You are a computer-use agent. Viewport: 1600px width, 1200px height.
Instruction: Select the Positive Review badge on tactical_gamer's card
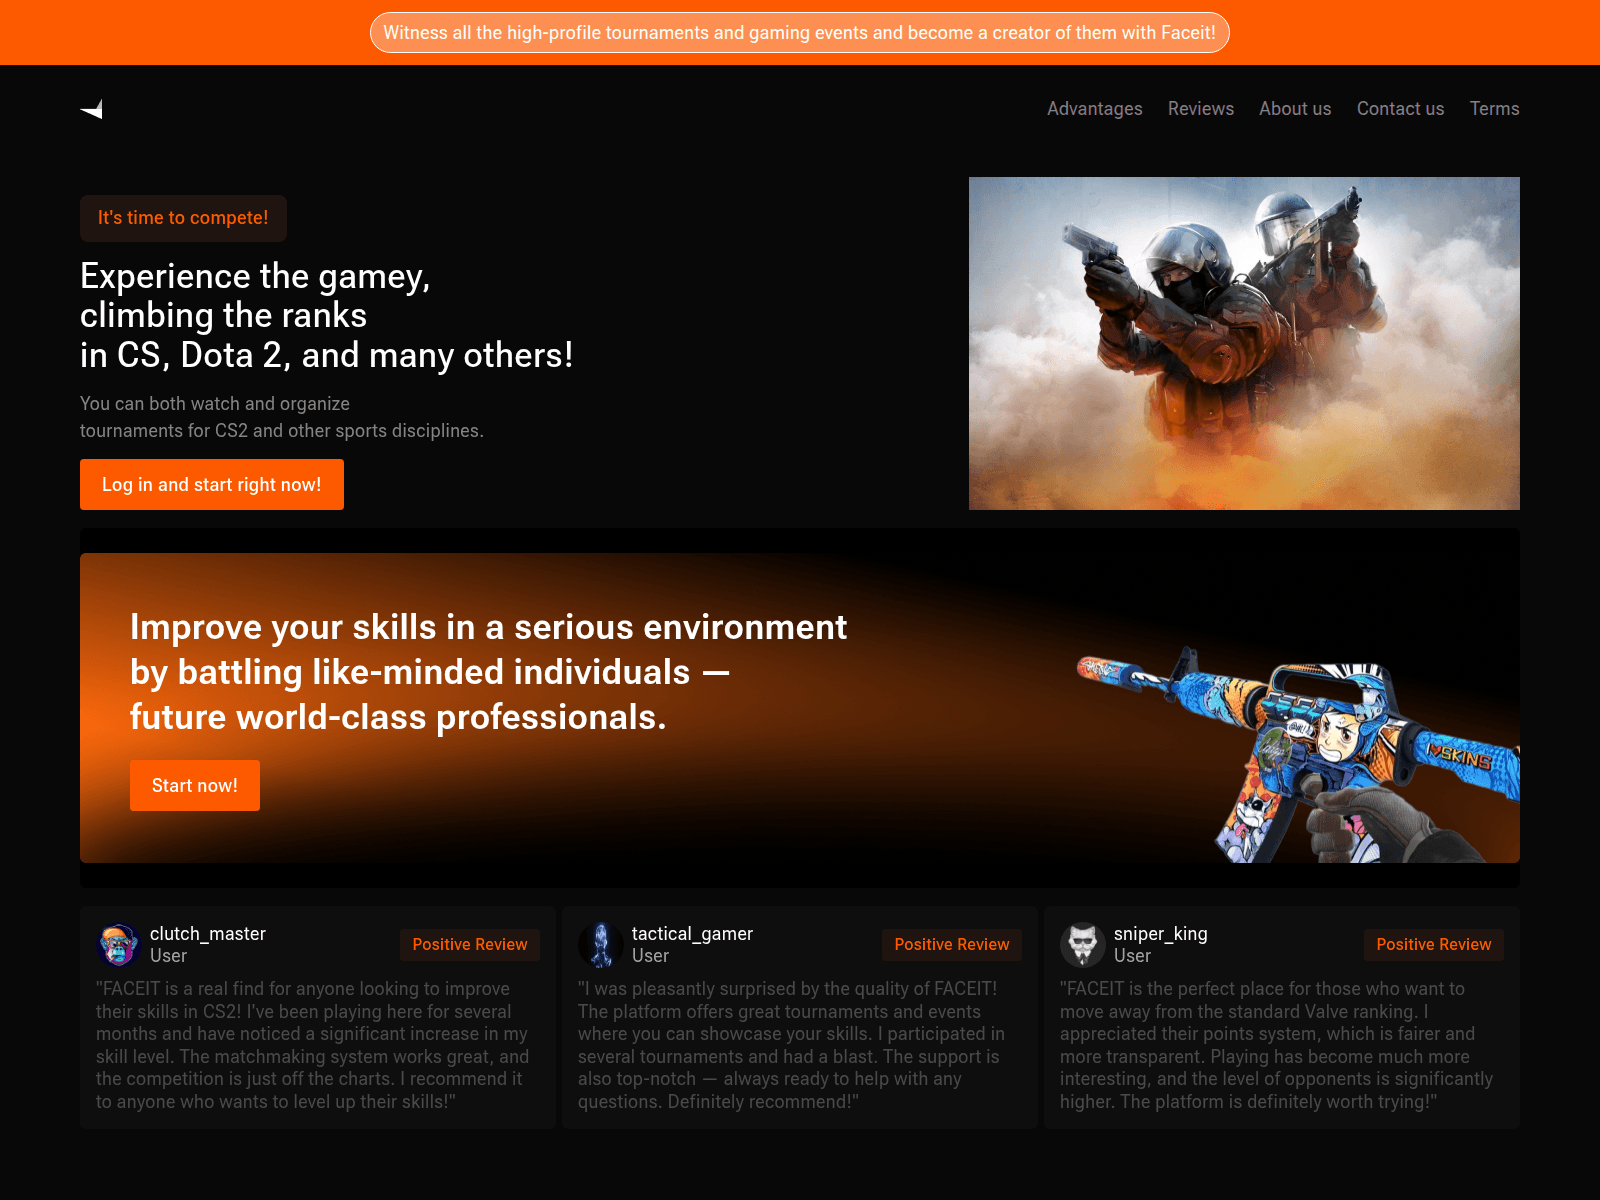pos(951,944)
